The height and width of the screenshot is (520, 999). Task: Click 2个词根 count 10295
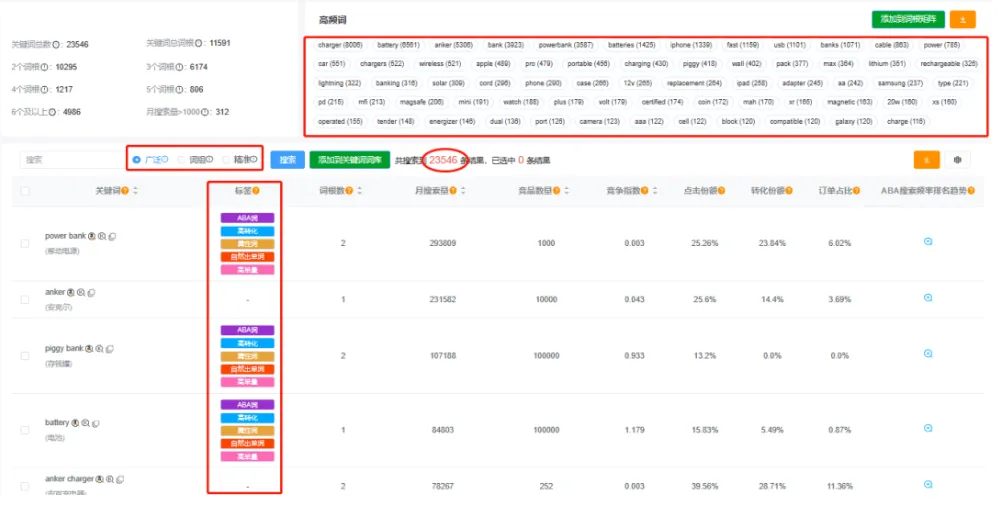coord(66,67)
